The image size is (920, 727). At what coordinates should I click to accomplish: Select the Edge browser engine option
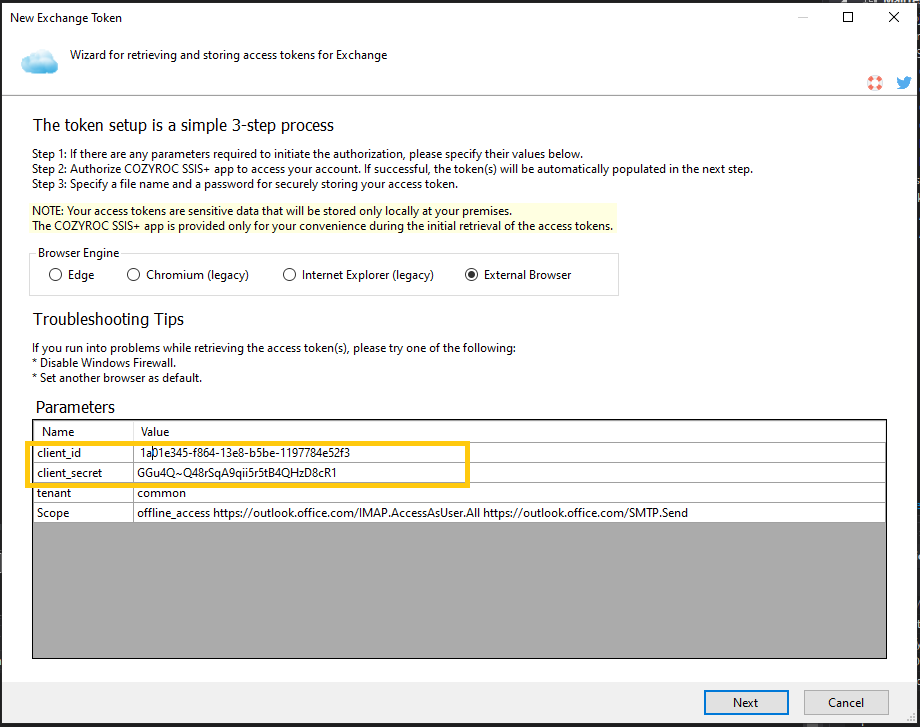point(56,275)
